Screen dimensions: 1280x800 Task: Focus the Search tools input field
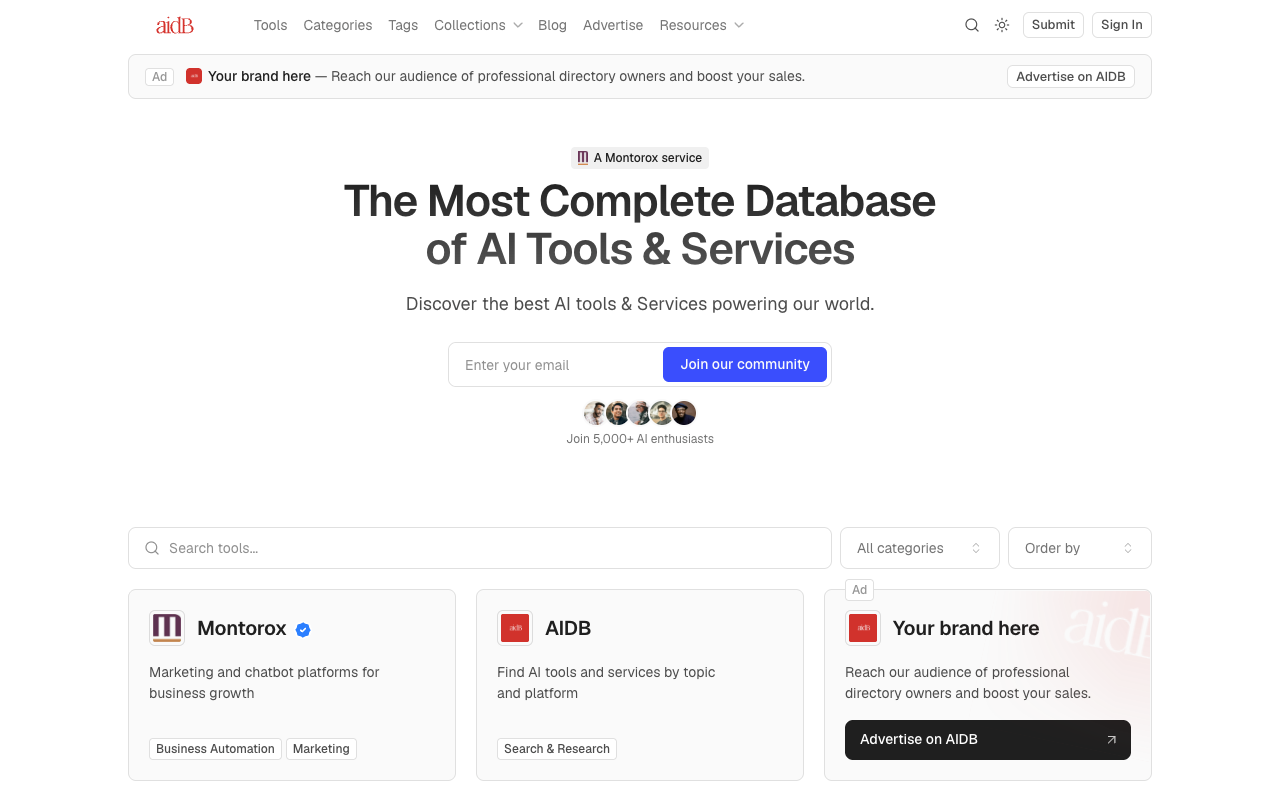point(480,548)
